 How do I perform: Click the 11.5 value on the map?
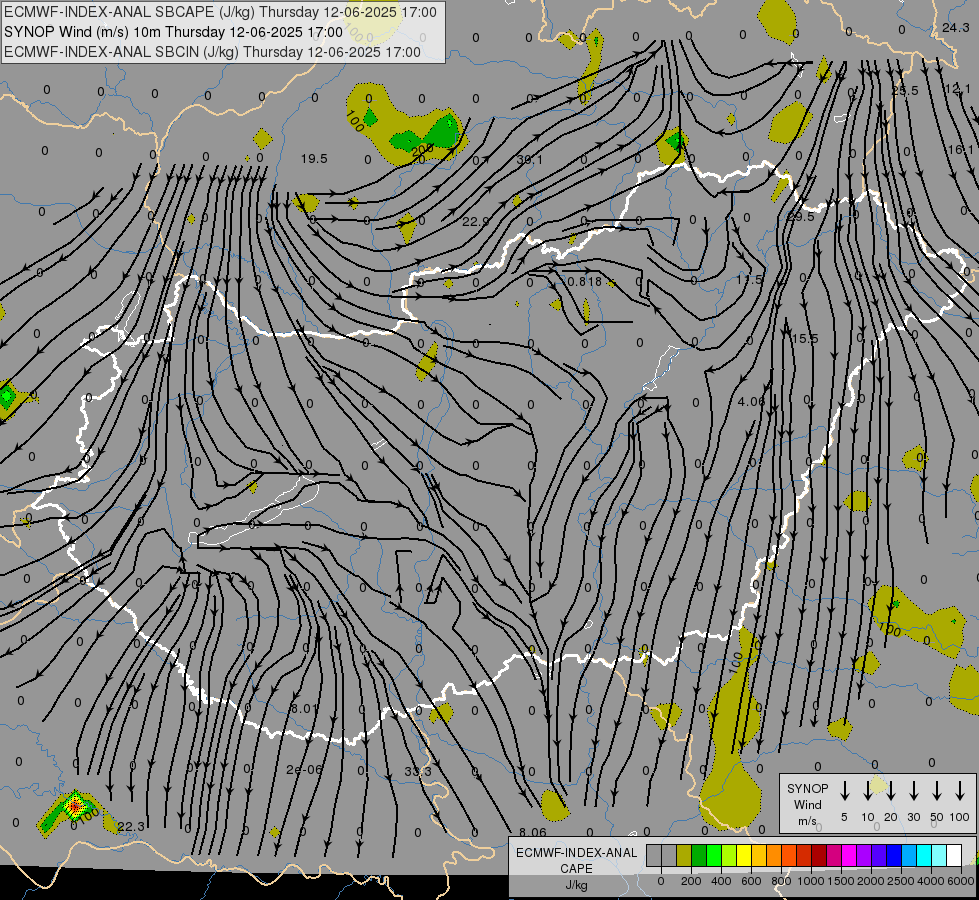click(749, 279)
